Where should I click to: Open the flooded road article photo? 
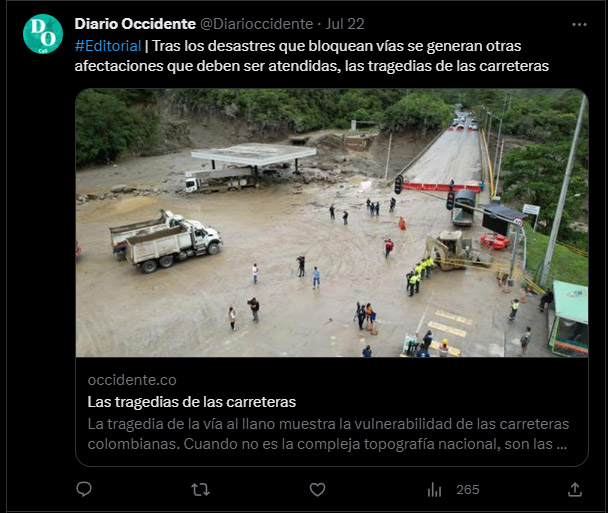332,223
